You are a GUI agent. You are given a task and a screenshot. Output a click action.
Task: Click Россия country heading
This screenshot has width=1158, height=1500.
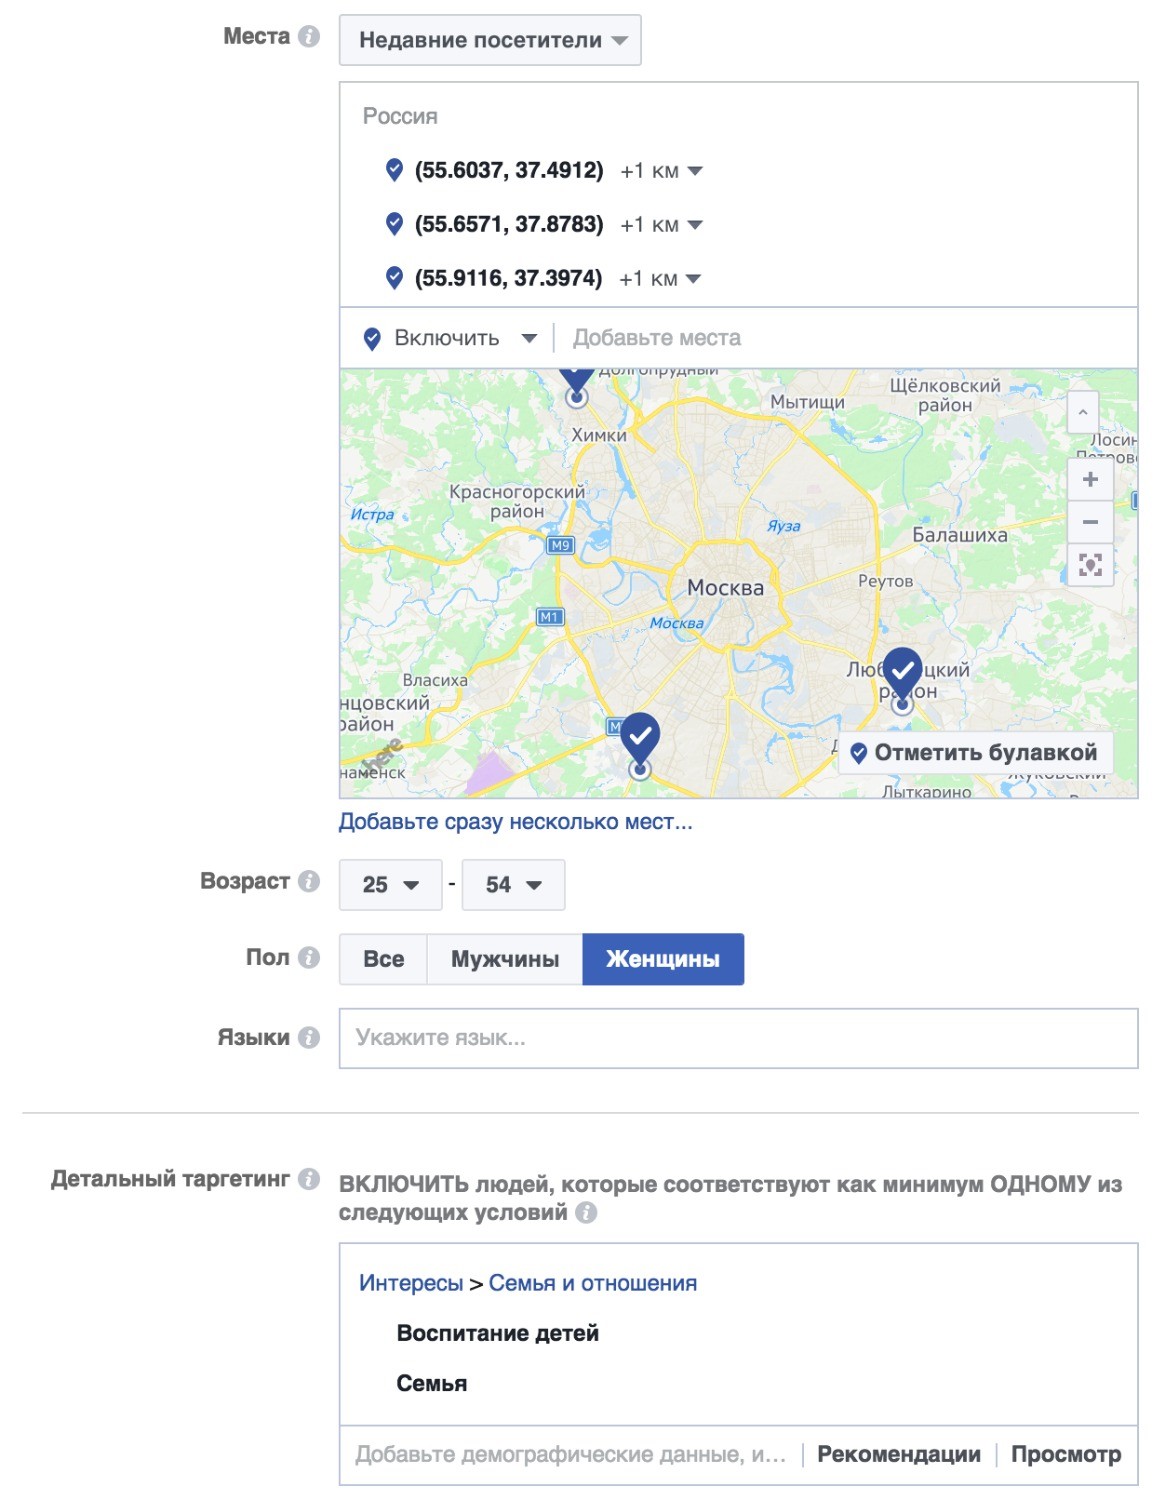[x=400, y=117]
